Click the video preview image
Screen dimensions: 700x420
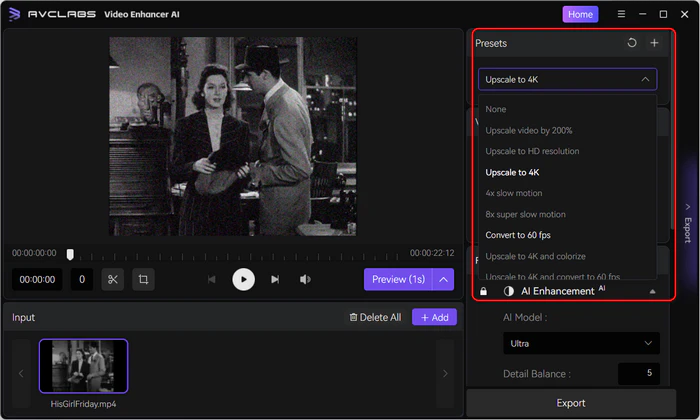pos(233,137)
